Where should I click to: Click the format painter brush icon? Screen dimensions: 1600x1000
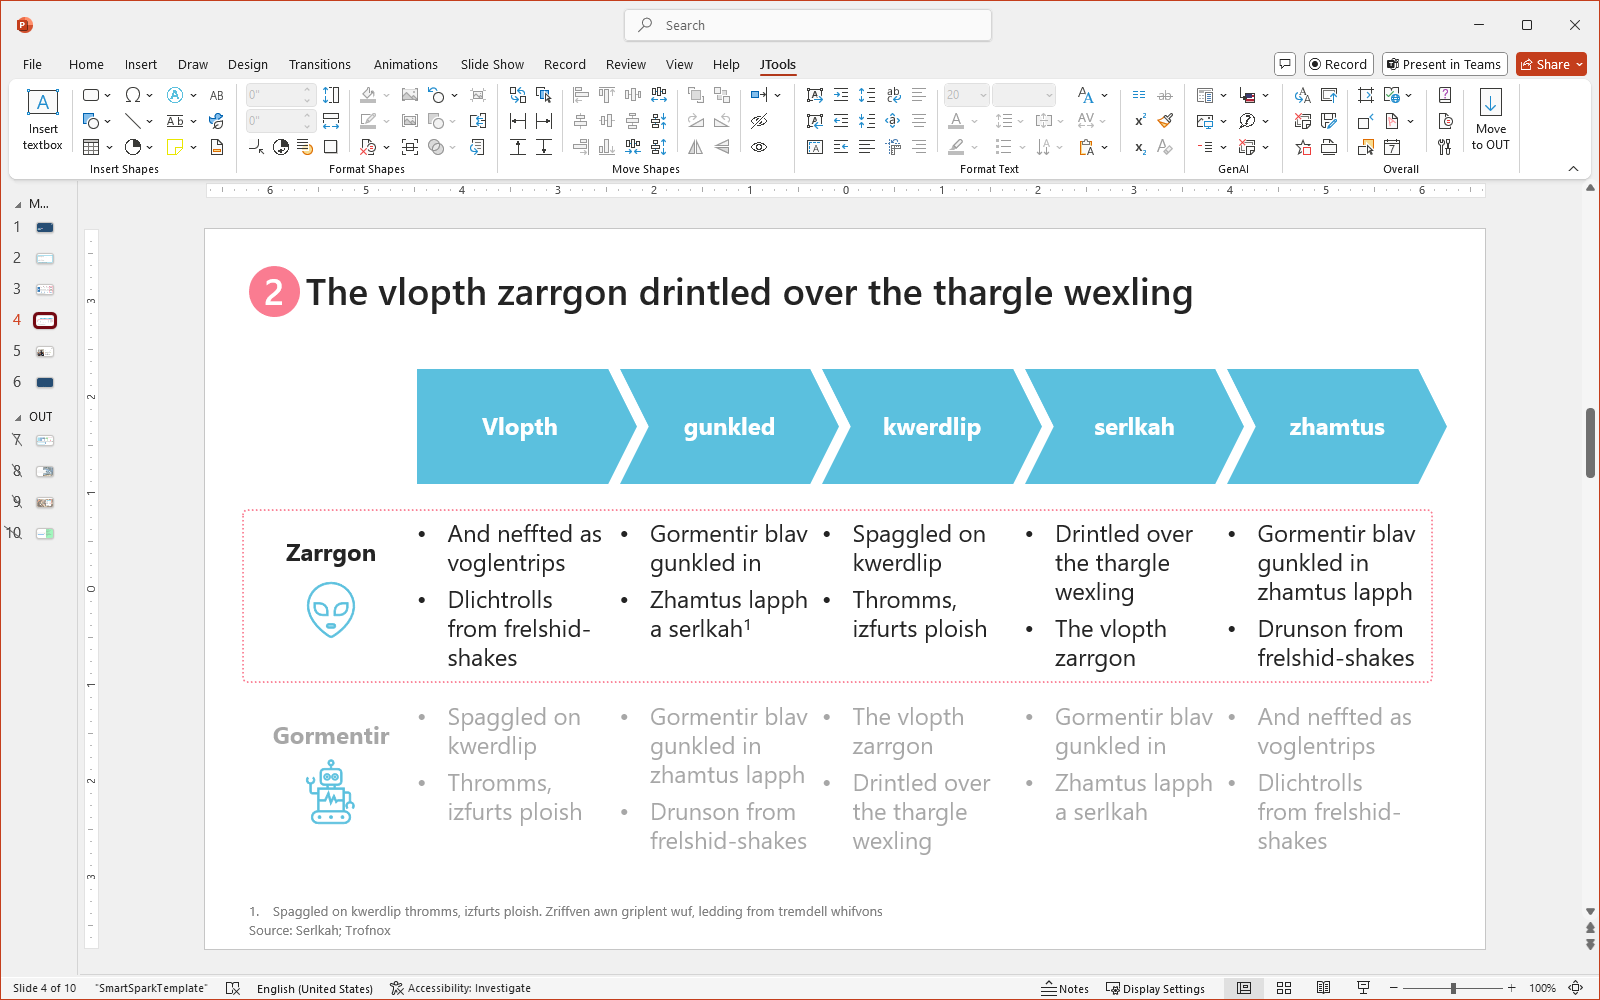1165,121
